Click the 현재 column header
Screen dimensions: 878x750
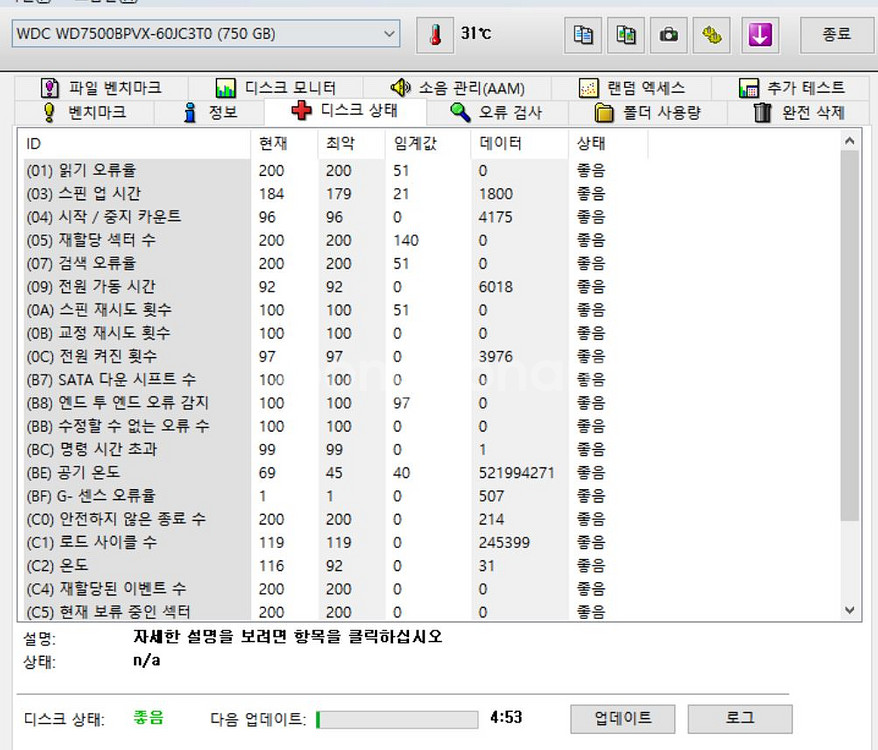tap(284, 144)
